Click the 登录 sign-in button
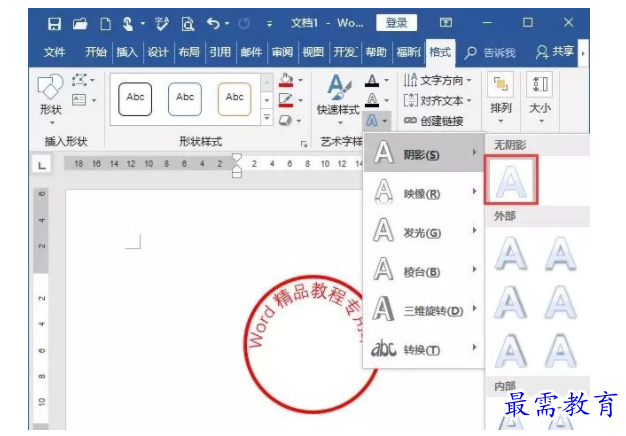The width and height of the screenshot is (626, 436). click(396, 23)
